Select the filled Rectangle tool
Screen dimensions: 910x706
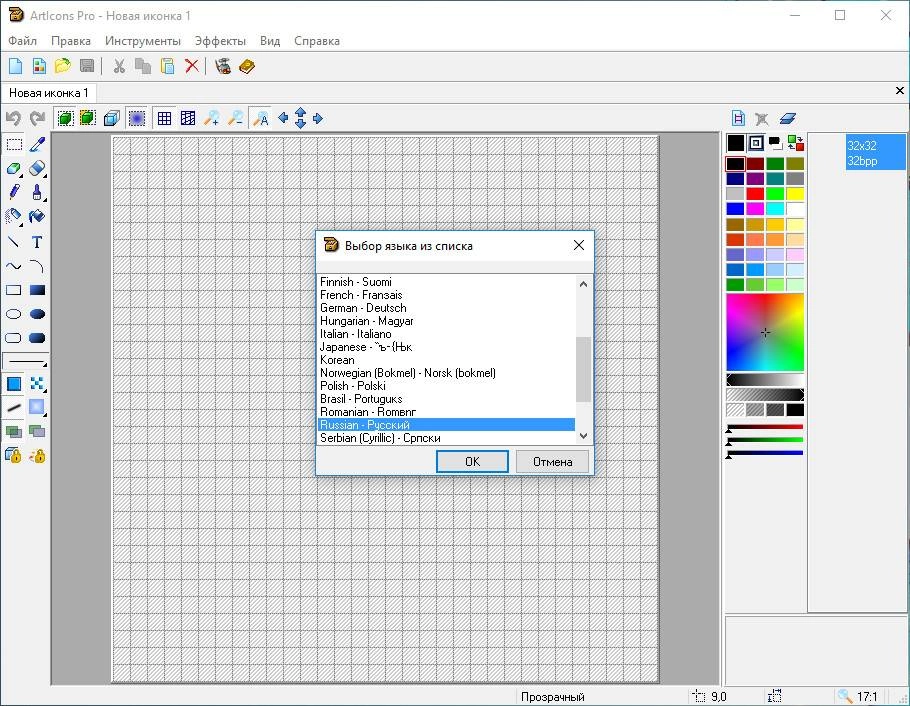point(37,290)
